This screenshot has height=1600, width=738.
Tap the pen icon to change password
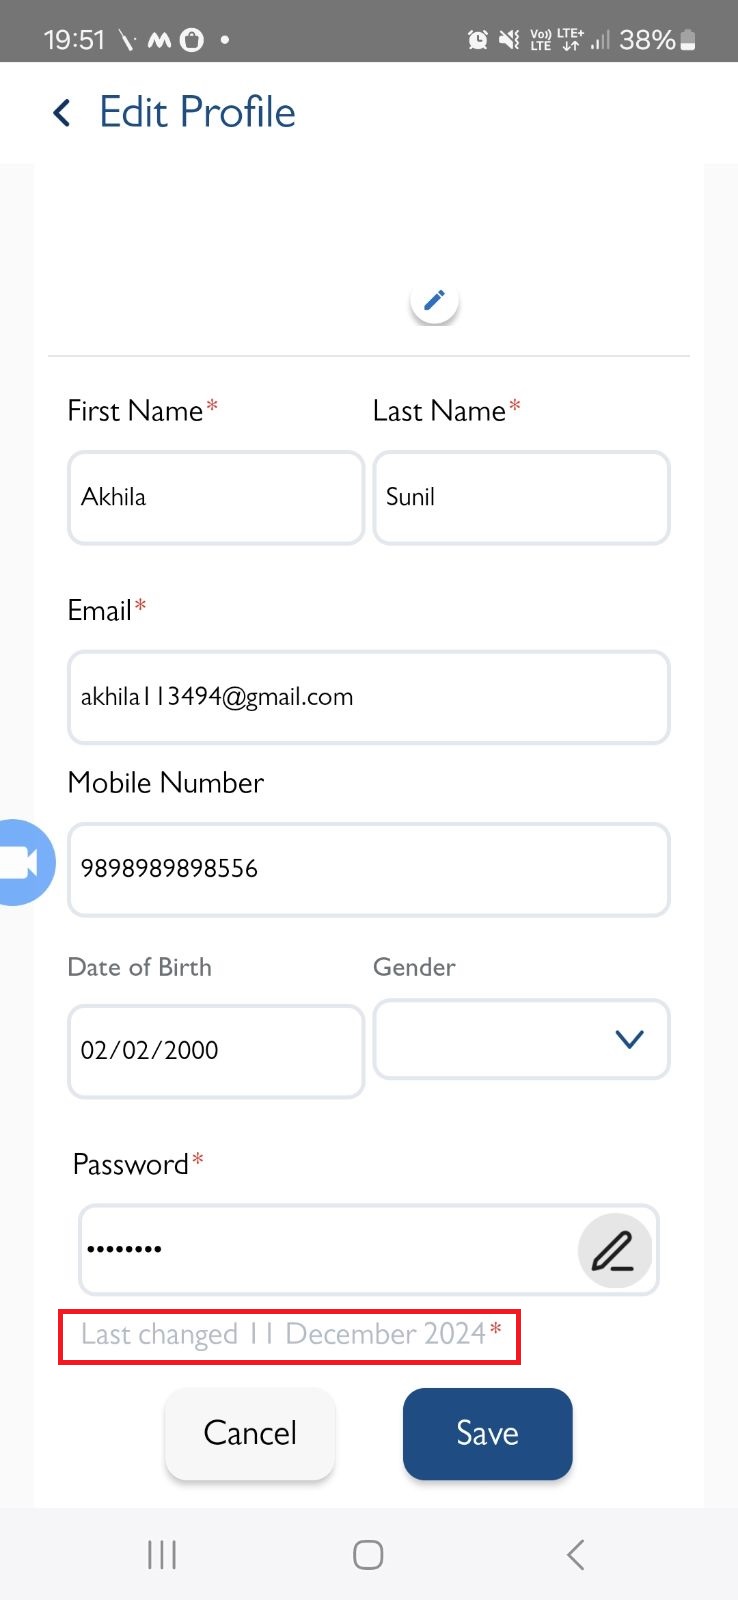(614, 1250)
